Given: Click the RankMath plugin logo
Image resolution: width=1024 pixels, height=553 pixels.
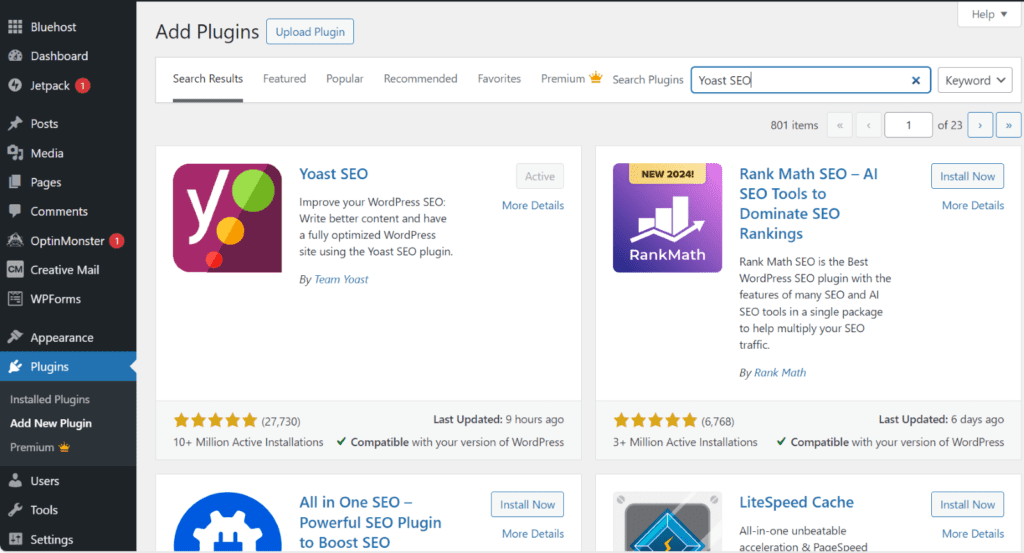Looking at the screenshot, I should [x=667, y=218].
